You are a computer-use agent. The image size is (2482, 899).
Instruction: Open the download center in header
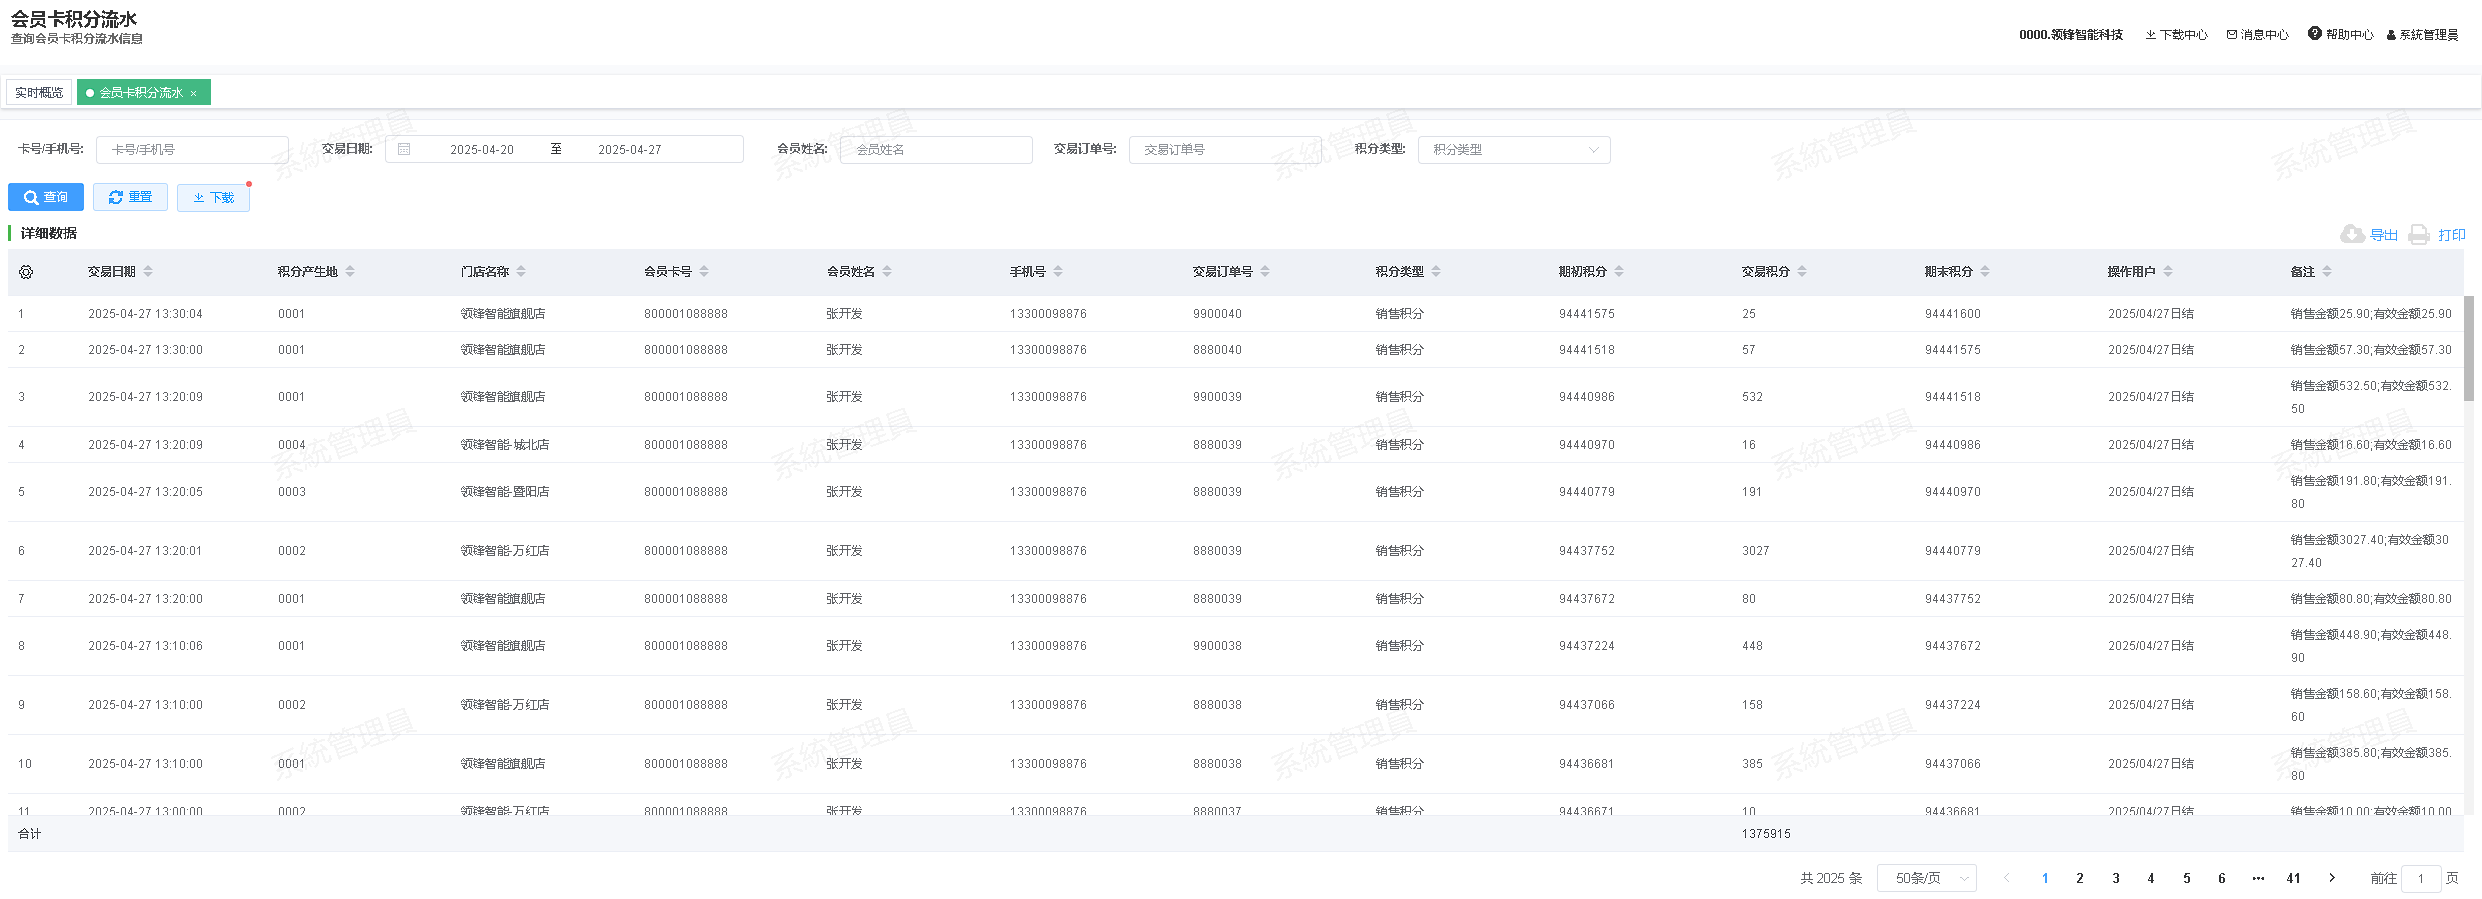pyautogui.click(x=2176, y=35)
